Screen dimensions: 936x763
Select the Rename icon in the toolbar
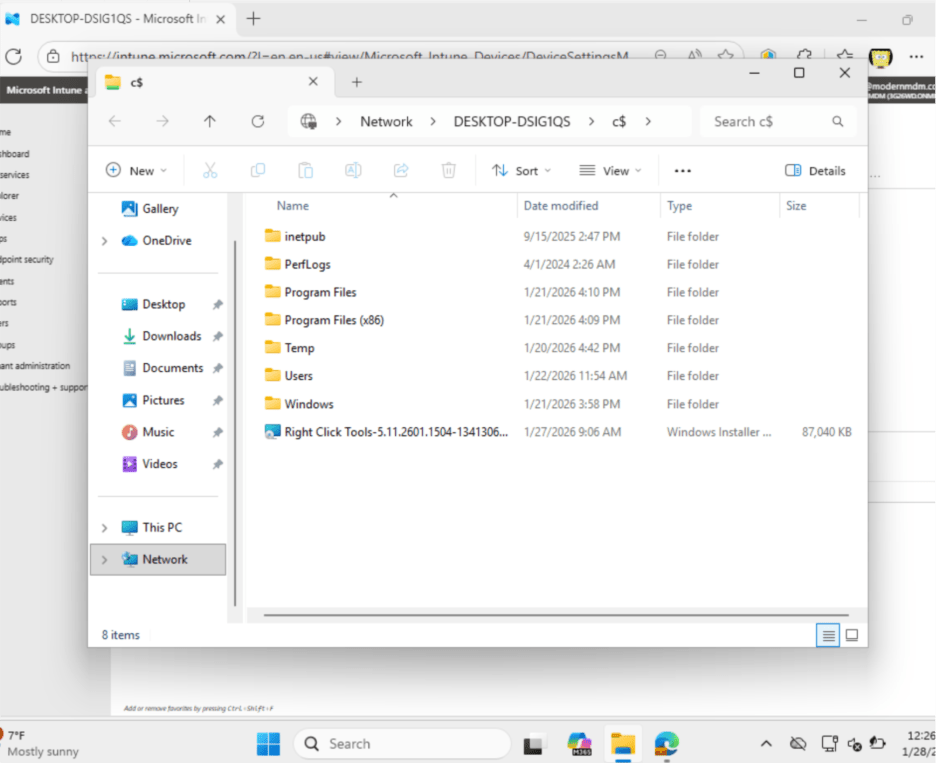(x=353, y=170)
